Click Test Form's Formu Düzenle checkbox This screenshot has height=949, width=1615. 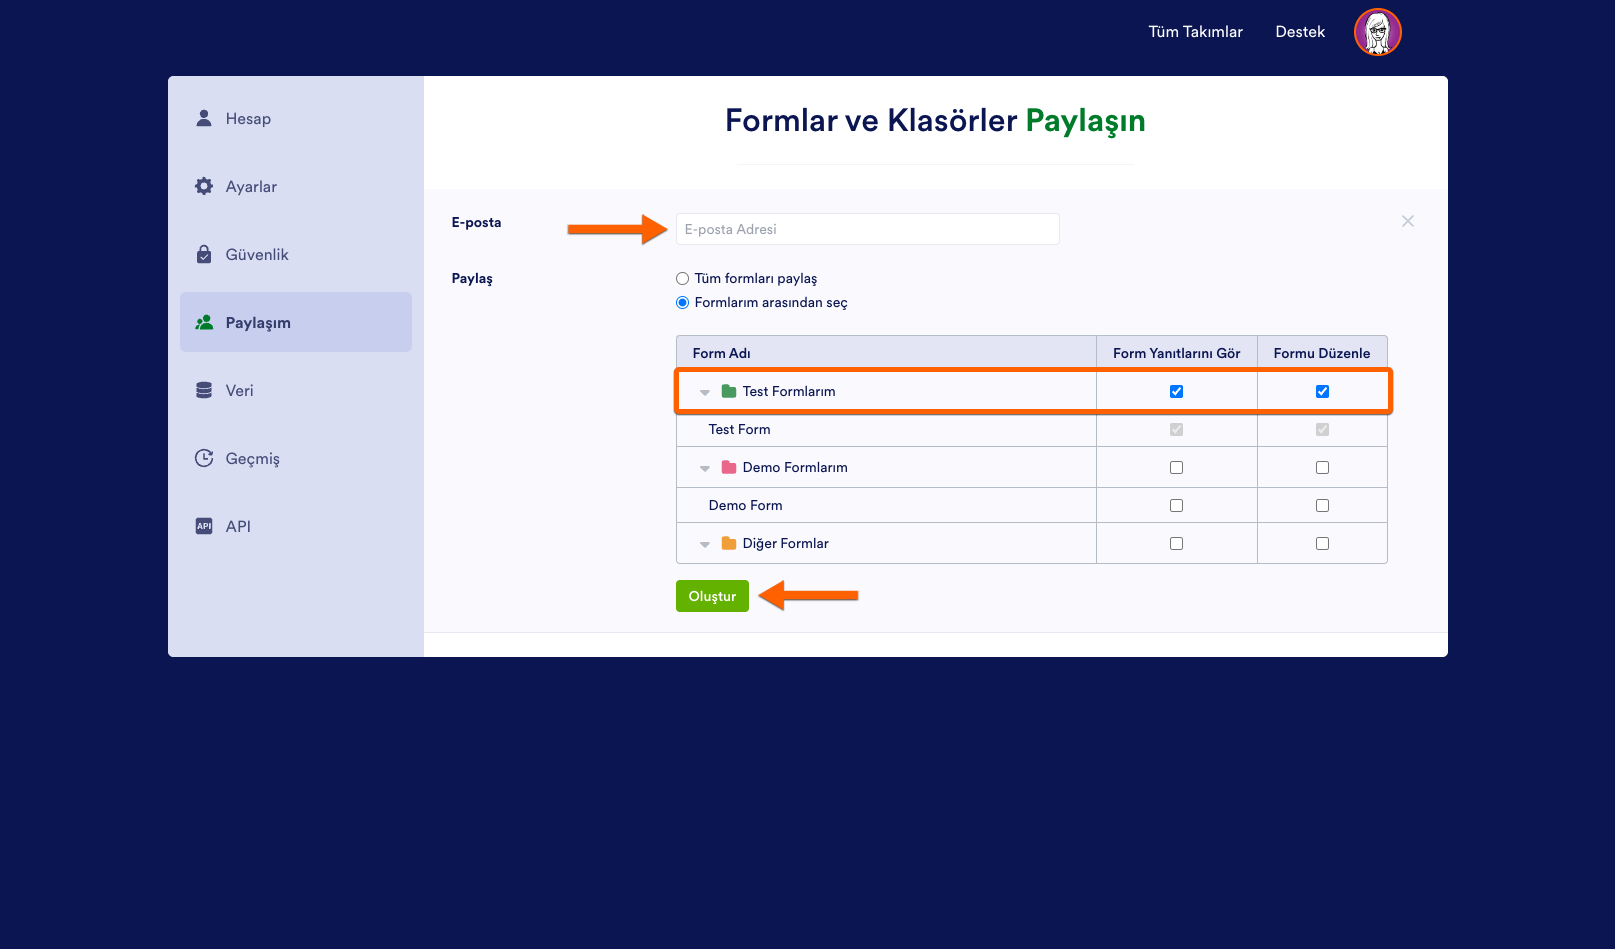pyautogui.click(x=1322, y=429)
